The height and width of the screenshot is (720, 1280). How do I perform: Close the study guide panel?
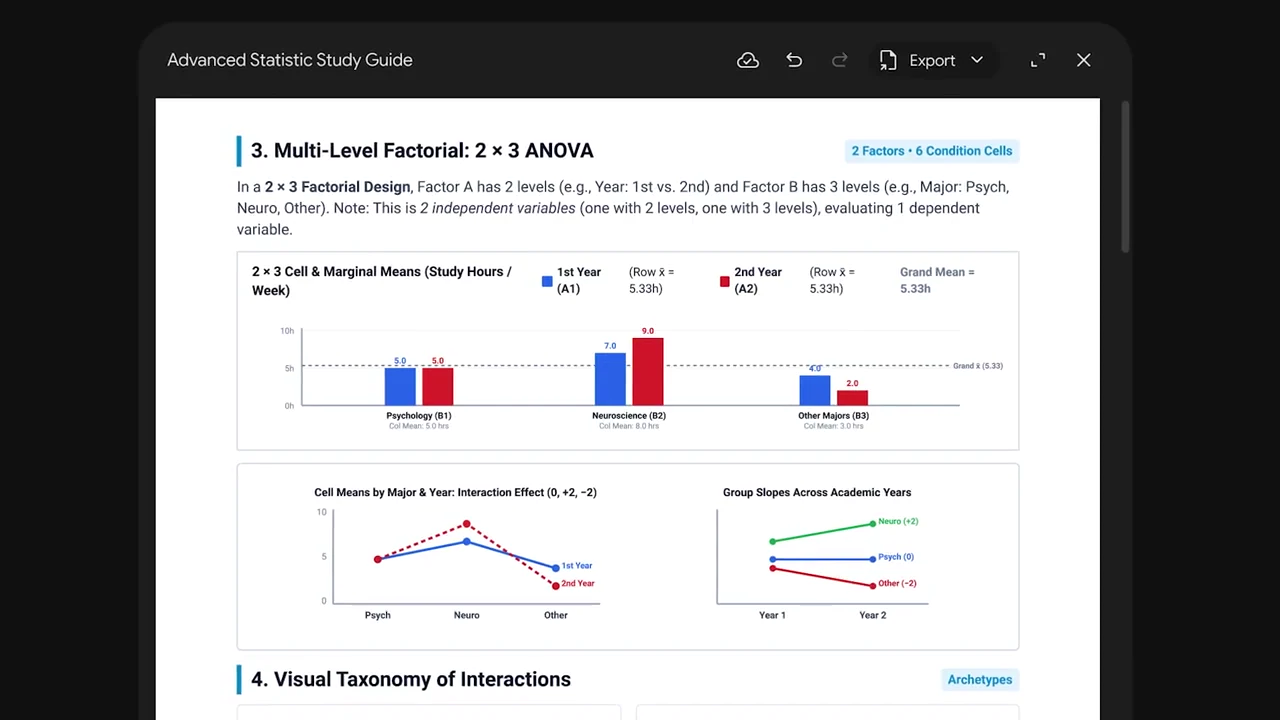point(1084,60)
